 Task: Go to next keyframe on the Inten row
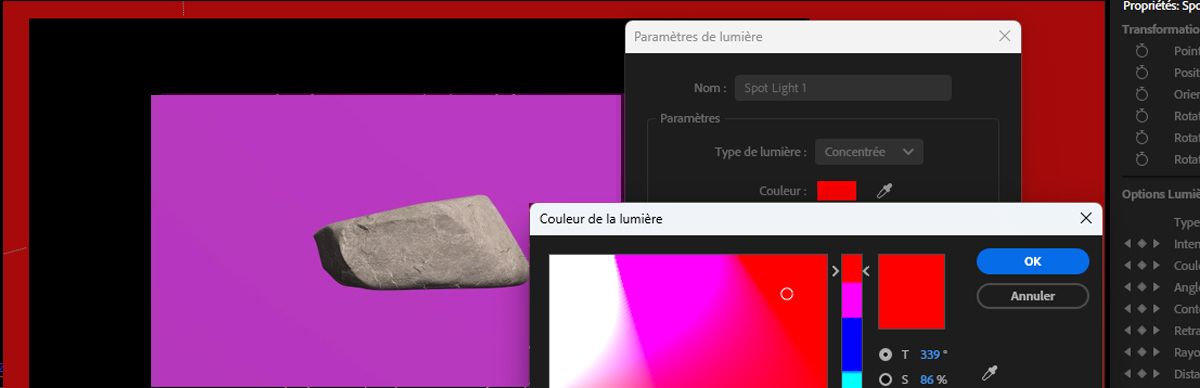pos(1157,244)
